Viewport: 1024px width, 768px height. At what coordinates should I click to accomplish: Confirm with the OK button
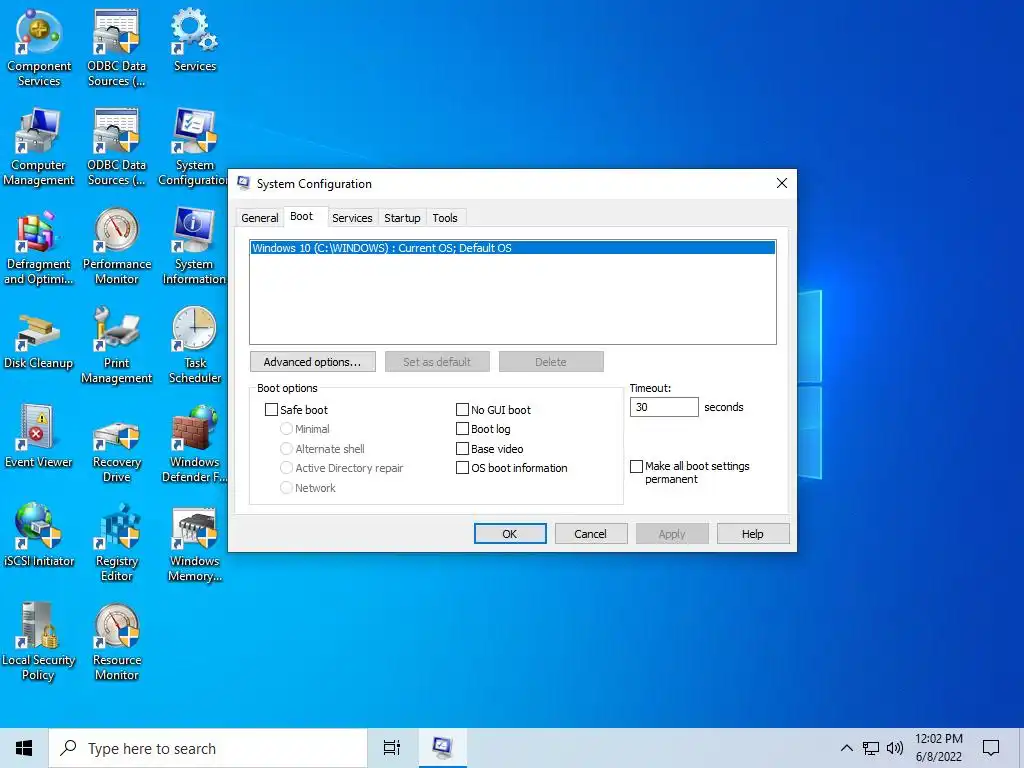(509, 534)
